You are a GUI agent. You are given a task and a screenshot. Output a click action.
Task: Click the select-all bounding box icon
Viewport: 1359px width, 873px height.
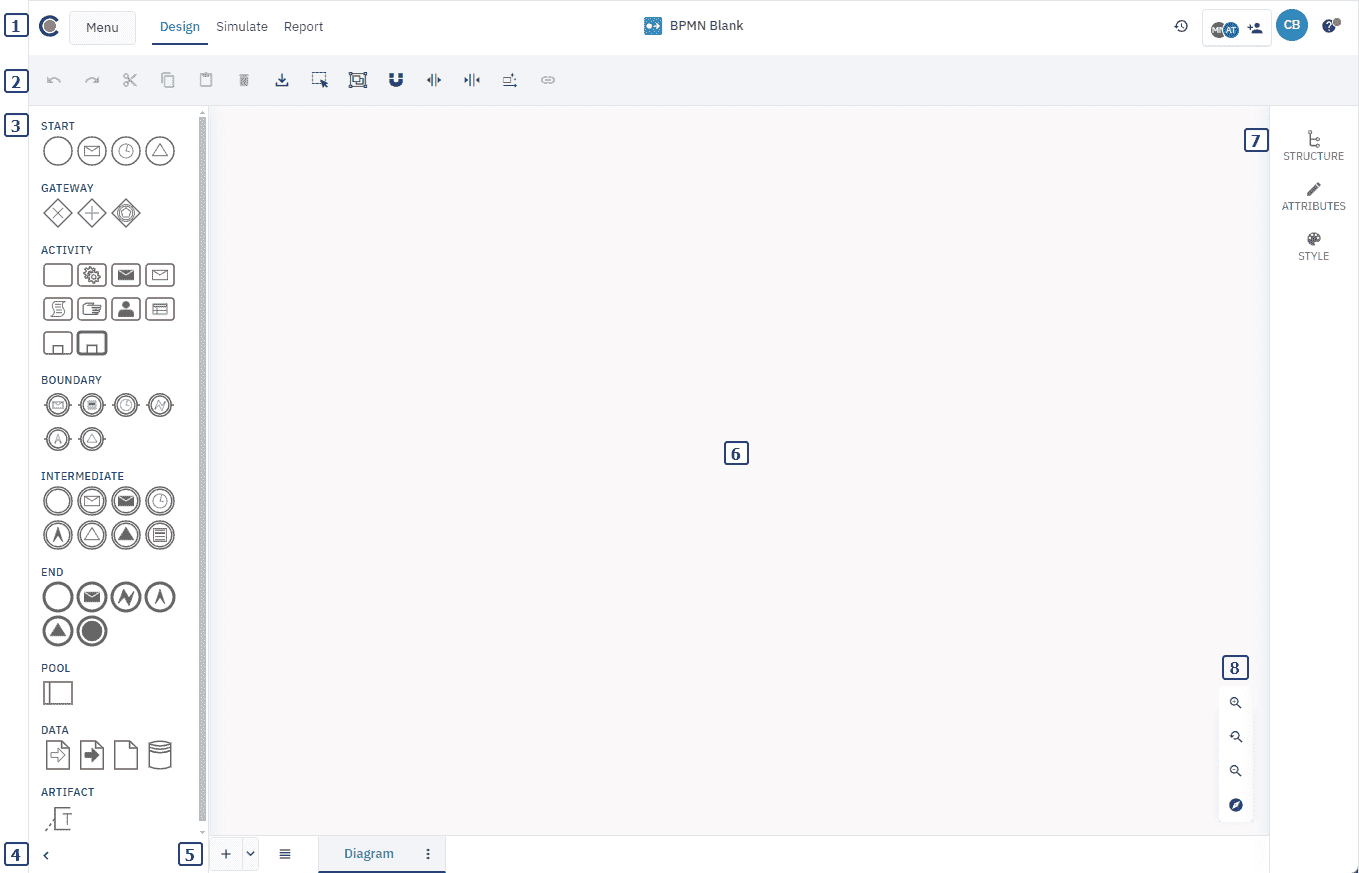coord(358,80)
